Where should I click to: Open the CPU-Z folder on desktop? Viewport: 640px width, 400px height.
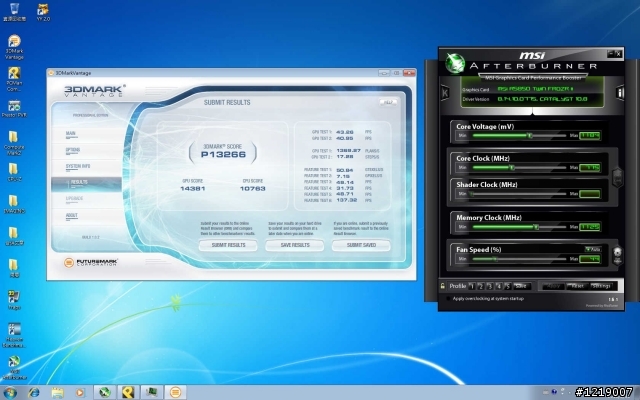[x=13, y=172]
